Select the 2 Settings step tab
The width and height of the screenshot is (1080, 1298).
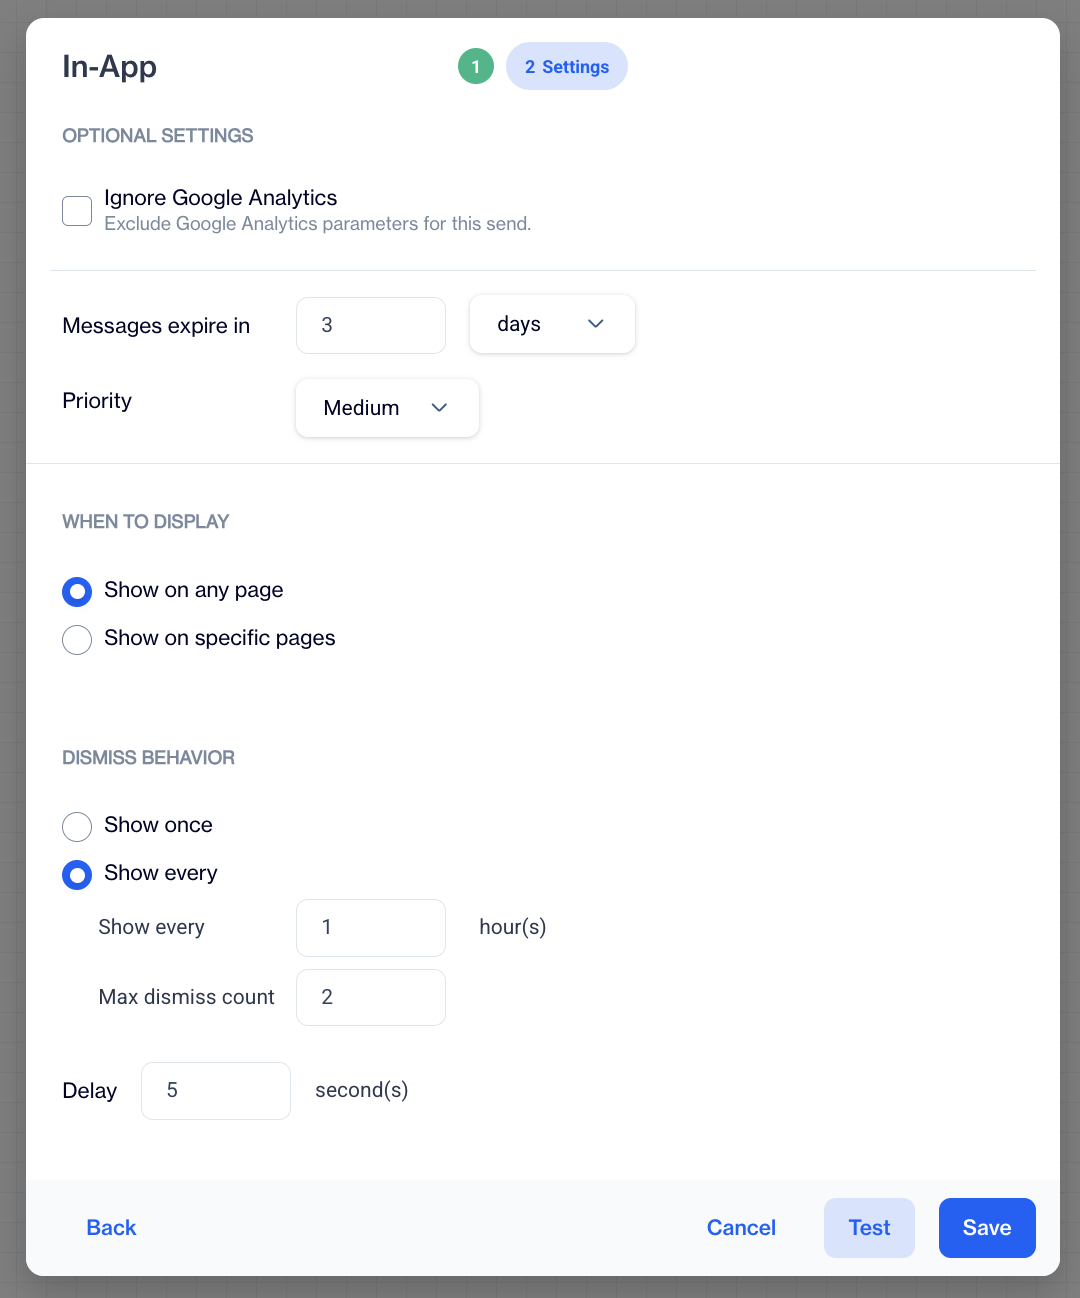(567, 67)
